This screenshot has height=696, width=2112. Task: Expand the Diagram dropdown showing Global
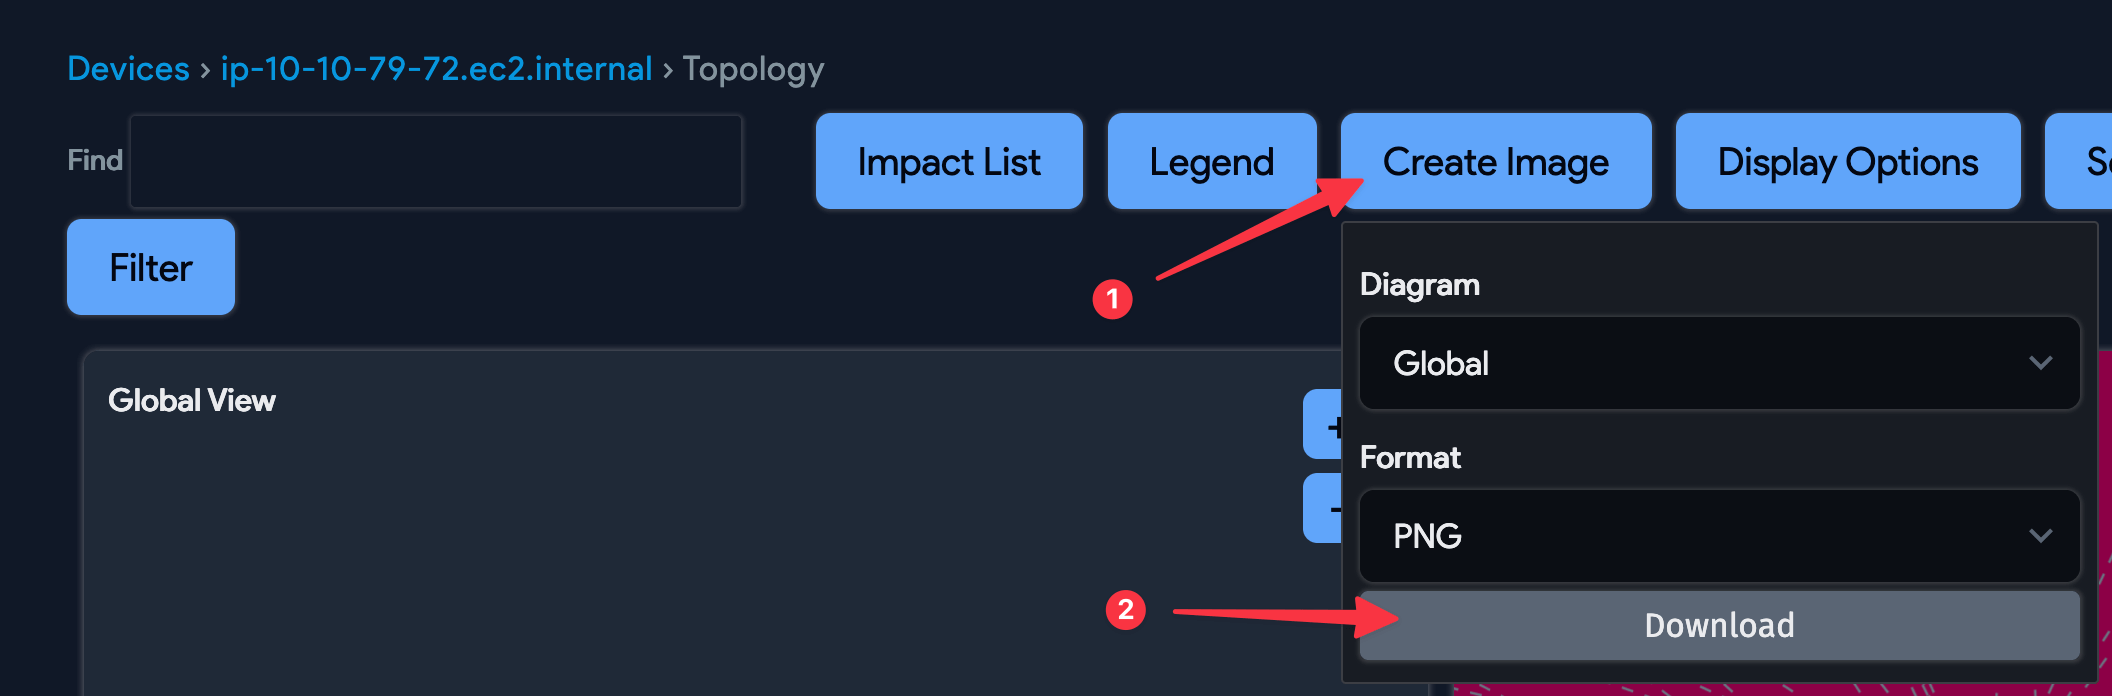(x=1718, y=364)
